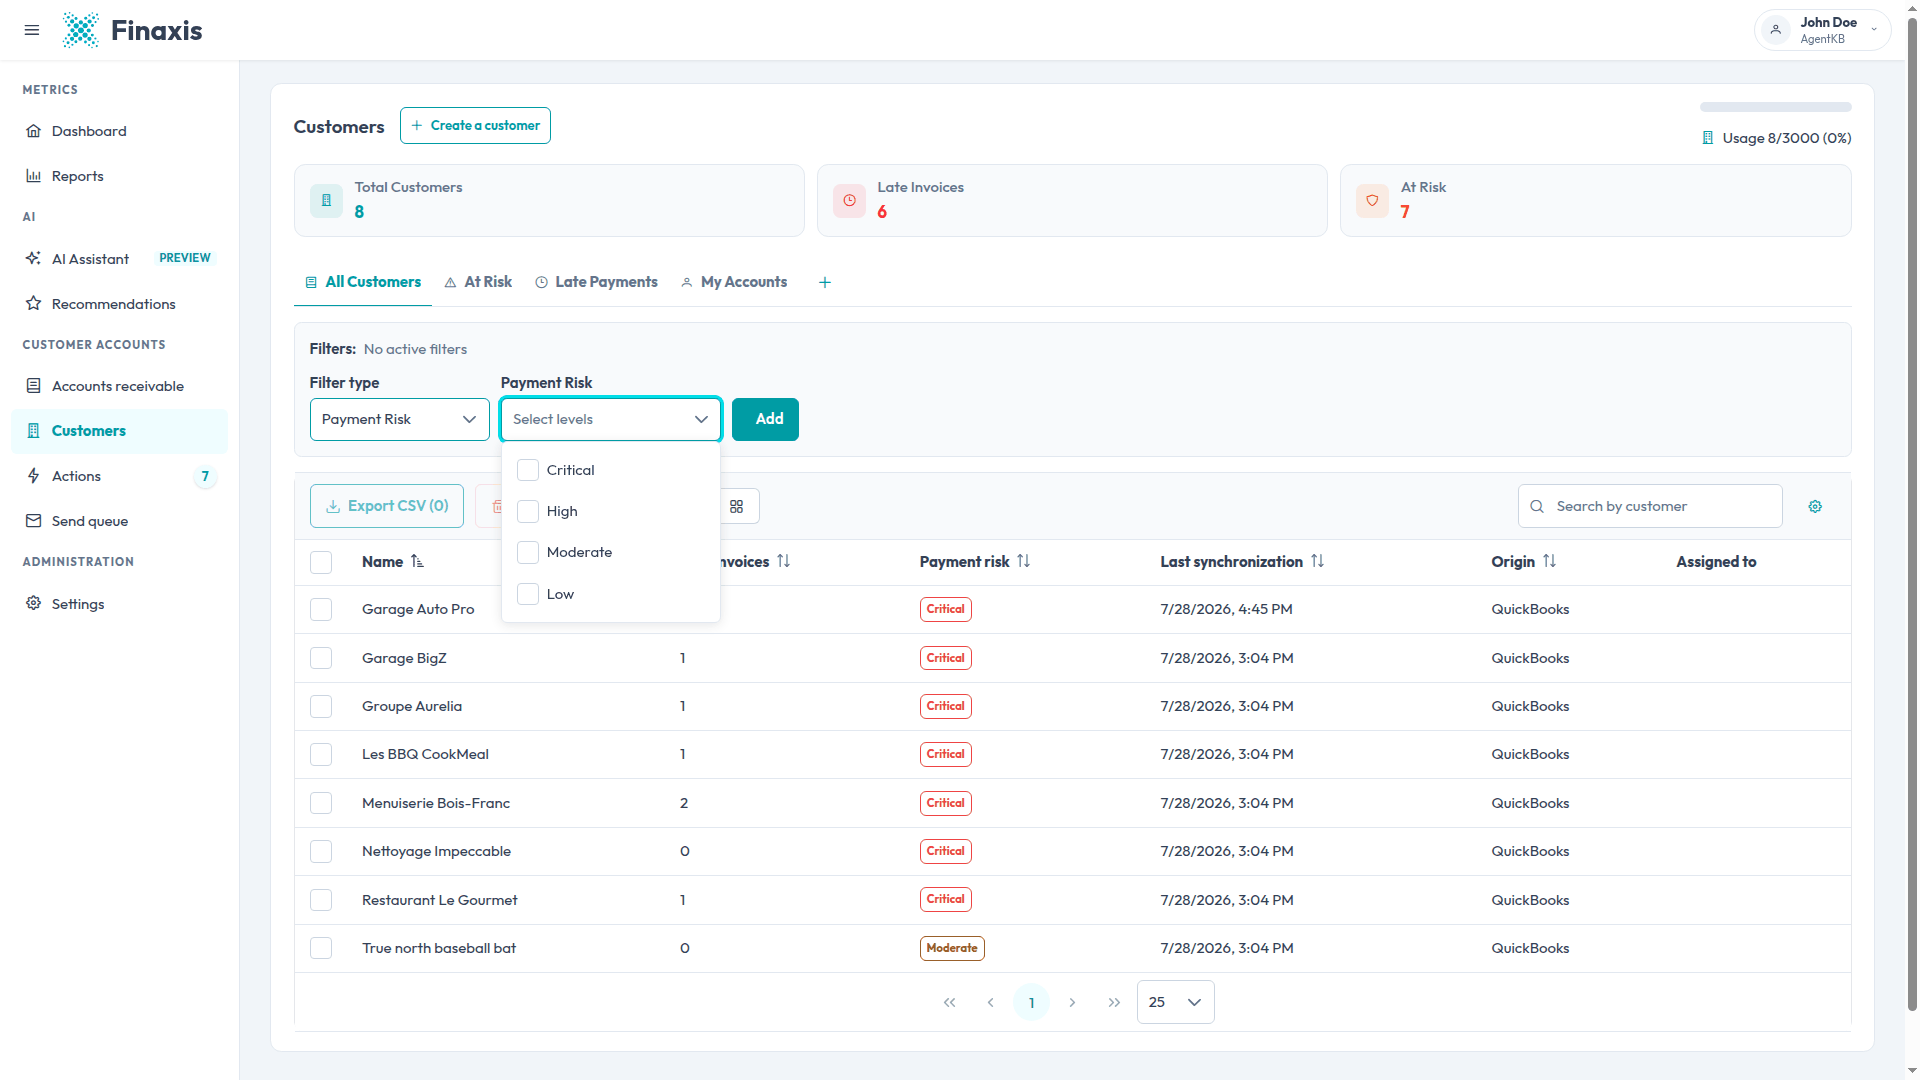Viewport: 1920px width, 1080px height.
Task: Switch to grid view icon
Action: [x=737, y=507]
